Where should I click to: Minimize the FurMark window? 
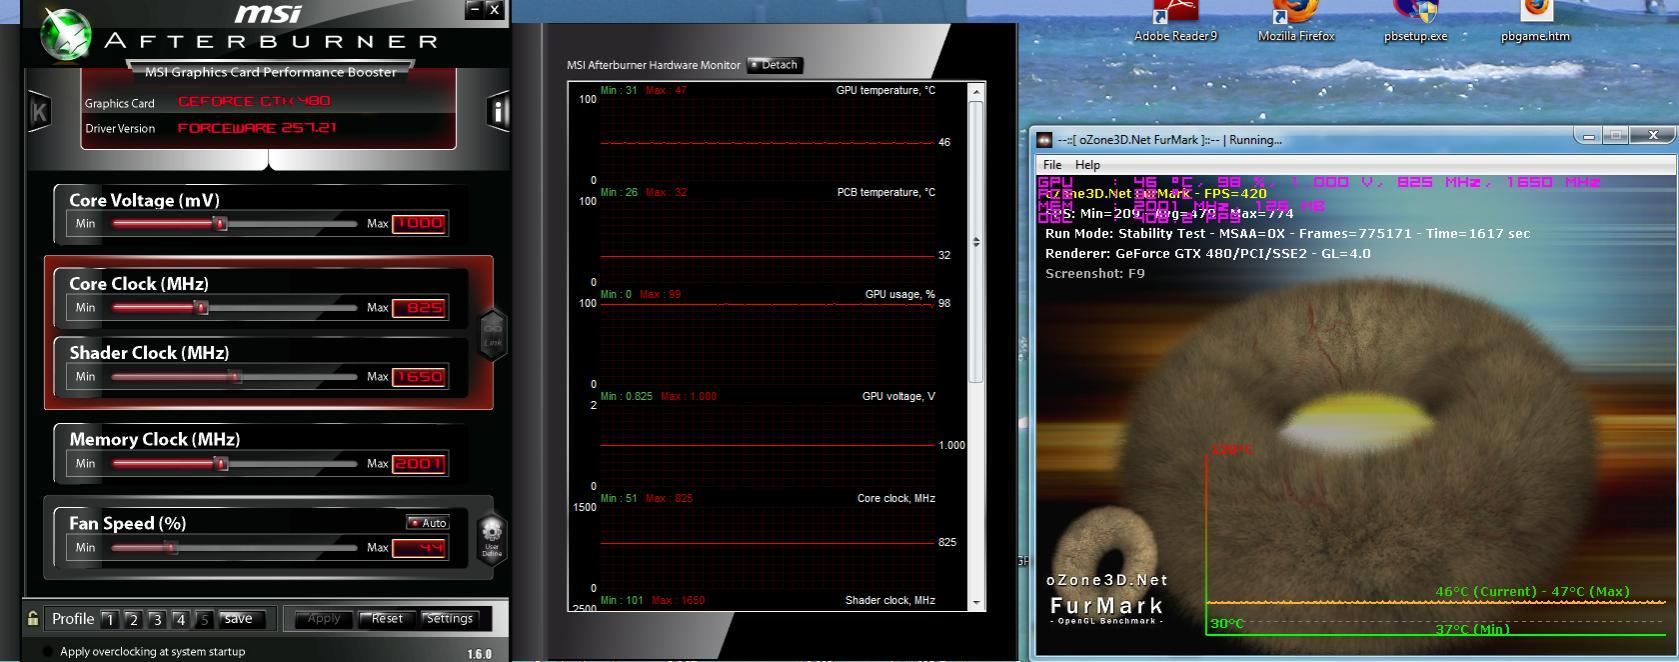[x=1587, y=136]
